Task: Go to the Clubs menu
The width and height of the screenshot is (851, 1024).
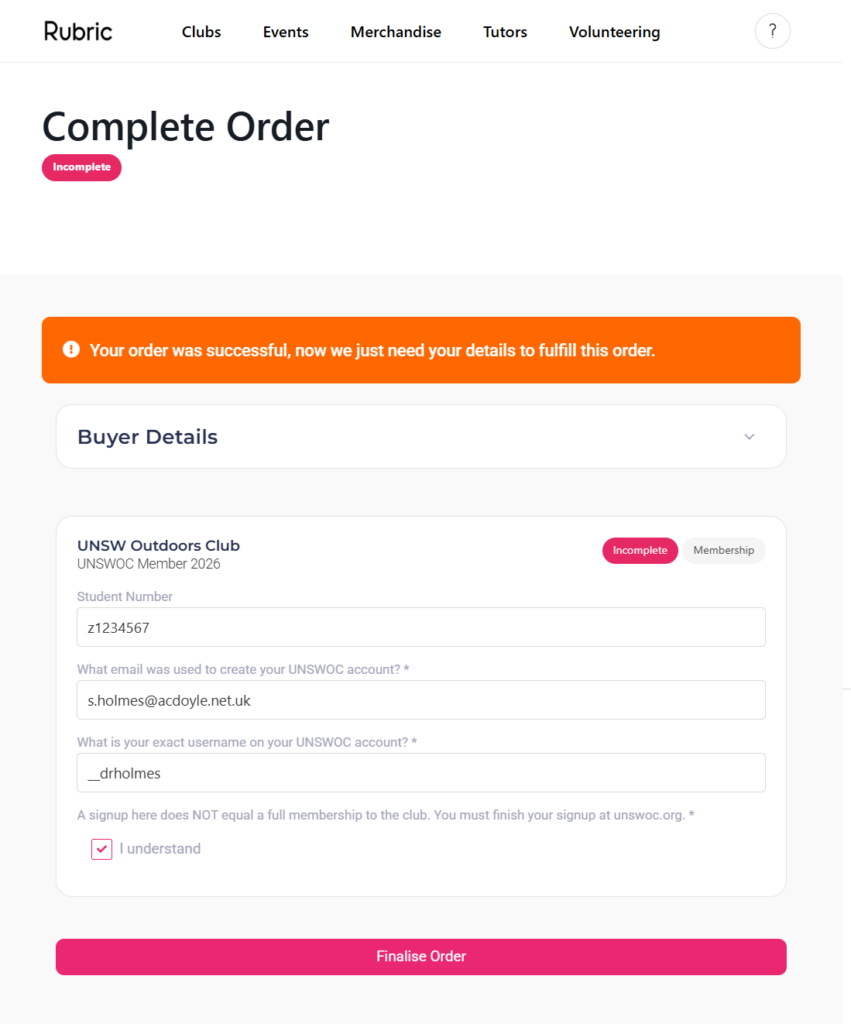Action: click(201, 32)
